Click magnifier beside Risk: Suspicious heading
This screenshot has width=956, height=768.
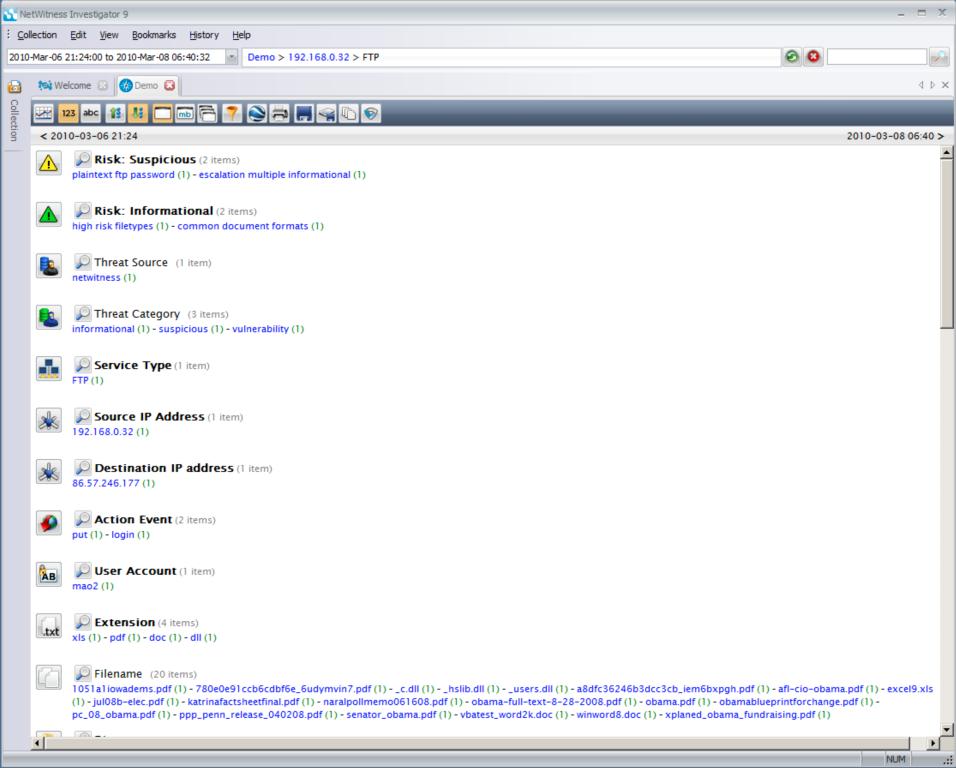82,159
